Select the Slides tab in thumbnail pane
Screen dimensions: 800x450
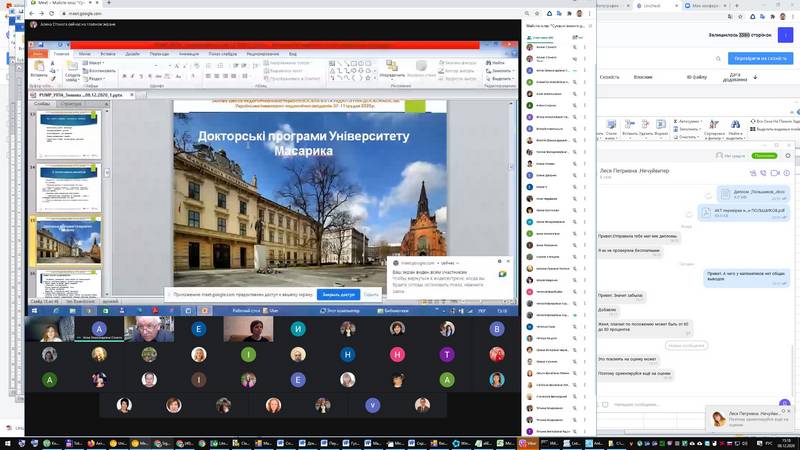(42, 104)
